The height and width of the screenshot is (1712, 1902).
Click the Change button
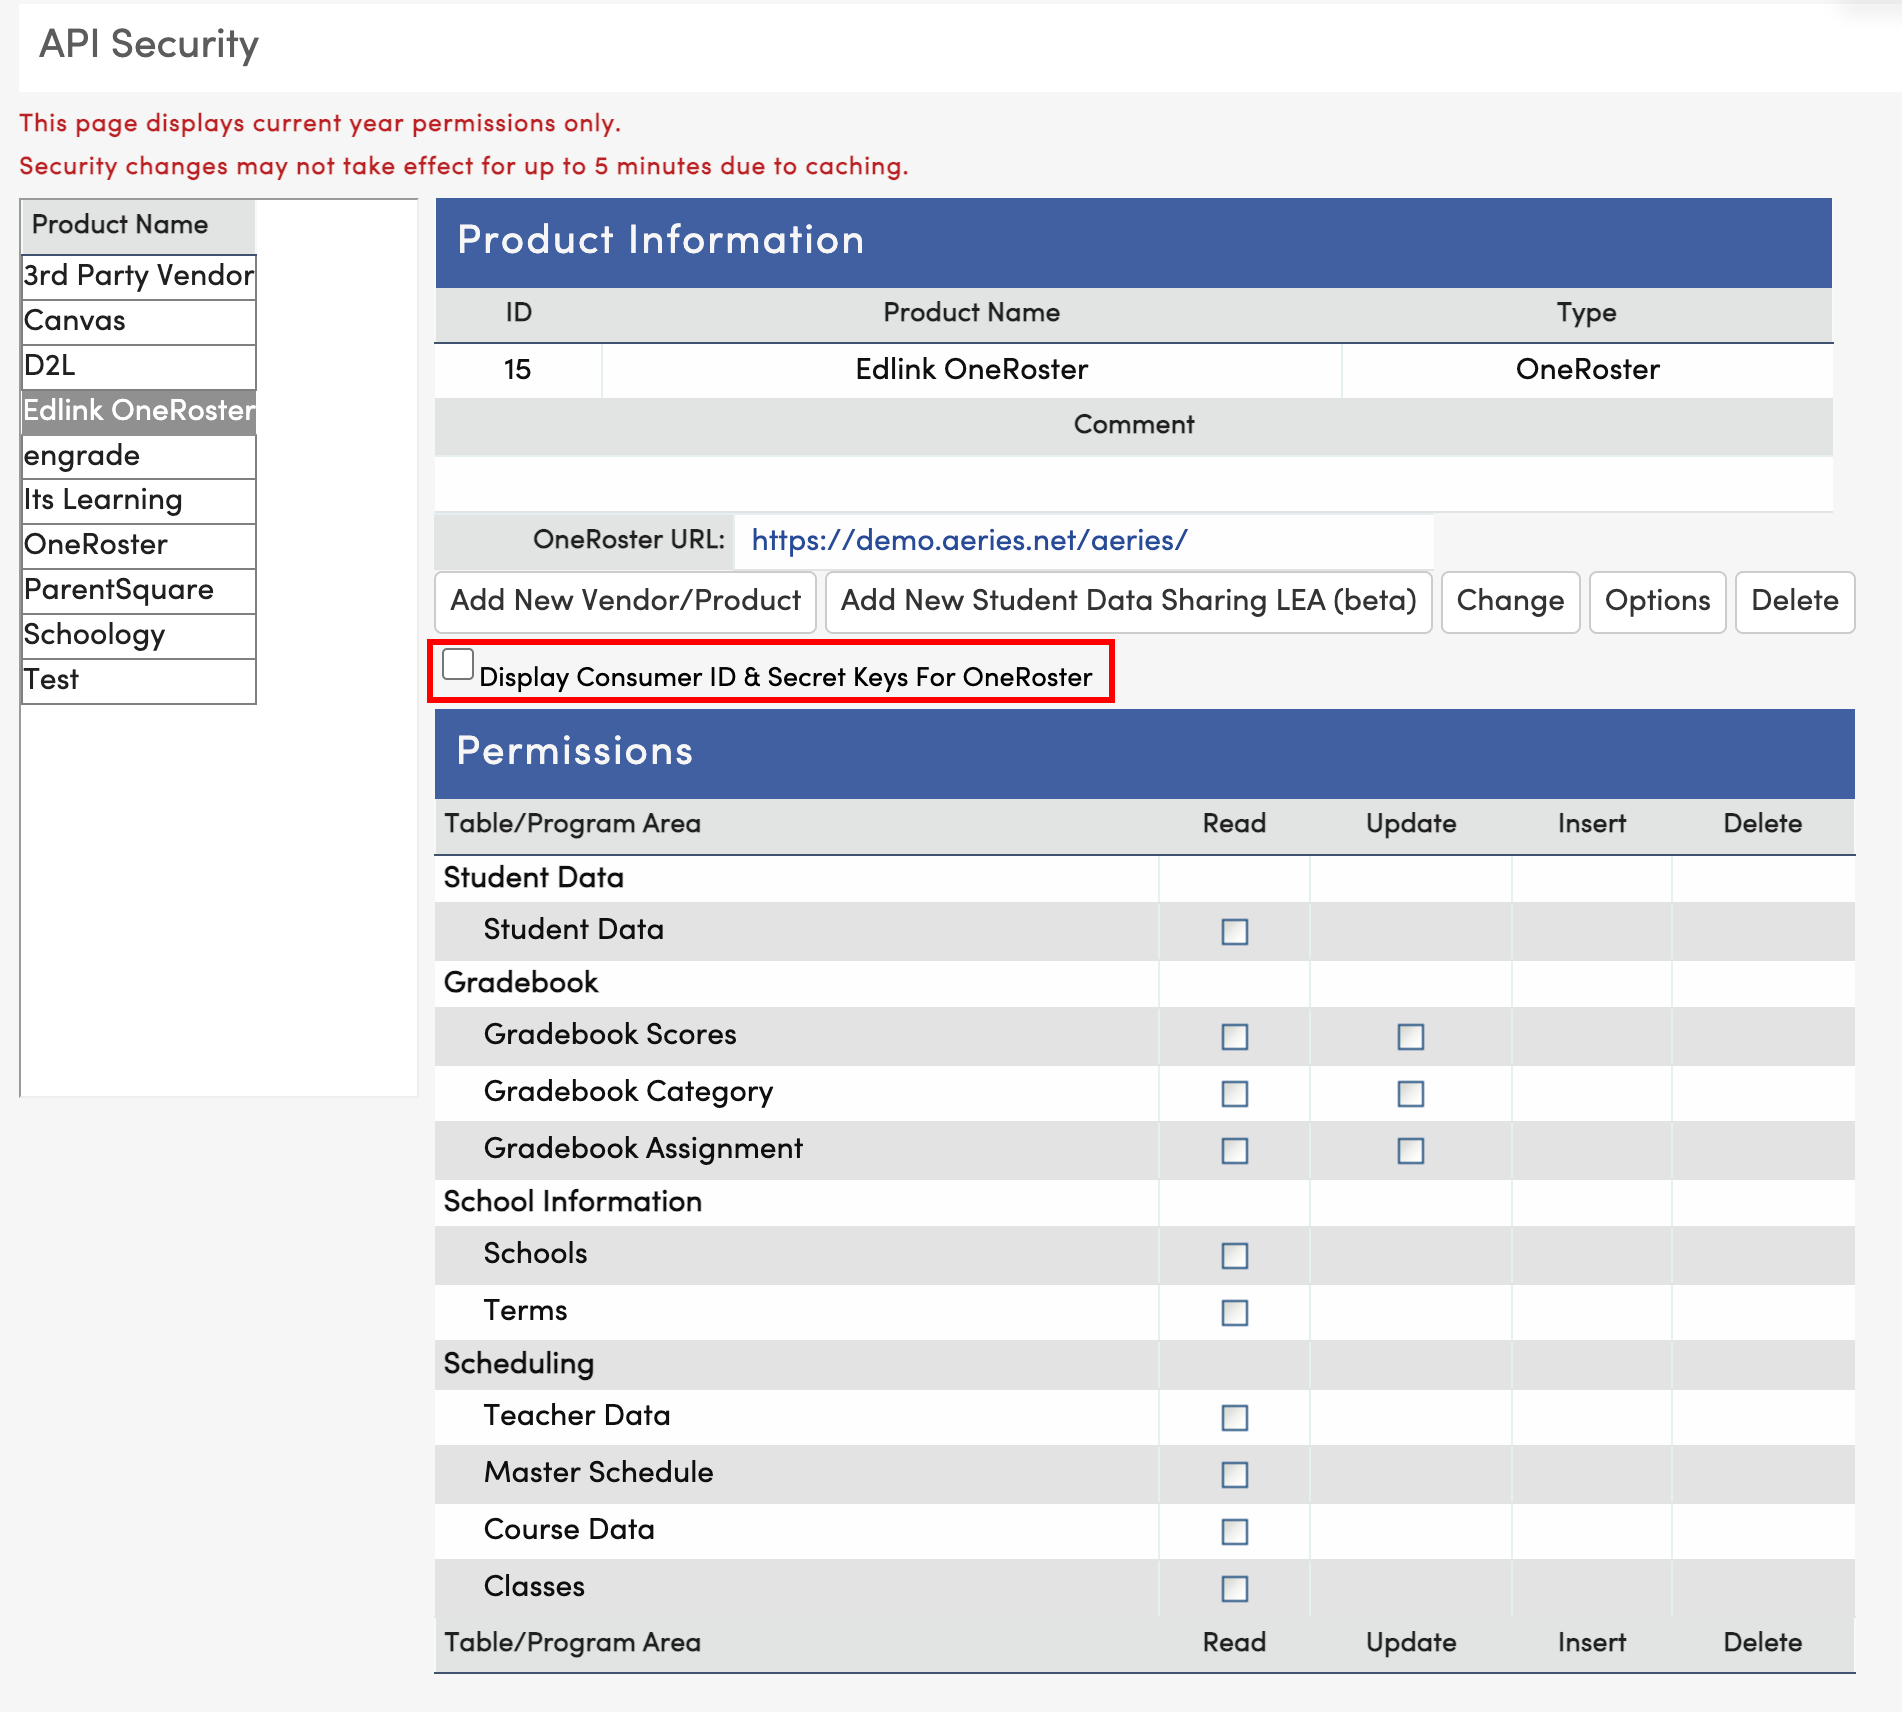click(x=1511, y=601)
